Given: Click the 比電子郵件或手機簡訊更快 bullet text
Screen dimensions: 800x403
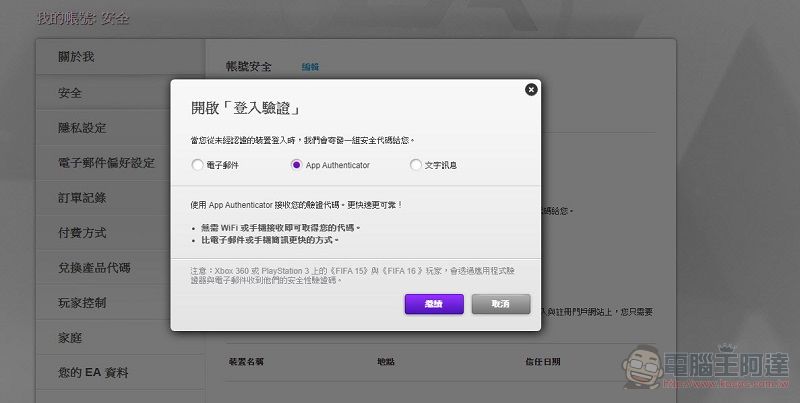Looking at the screenshot, I should click(270, 240).
